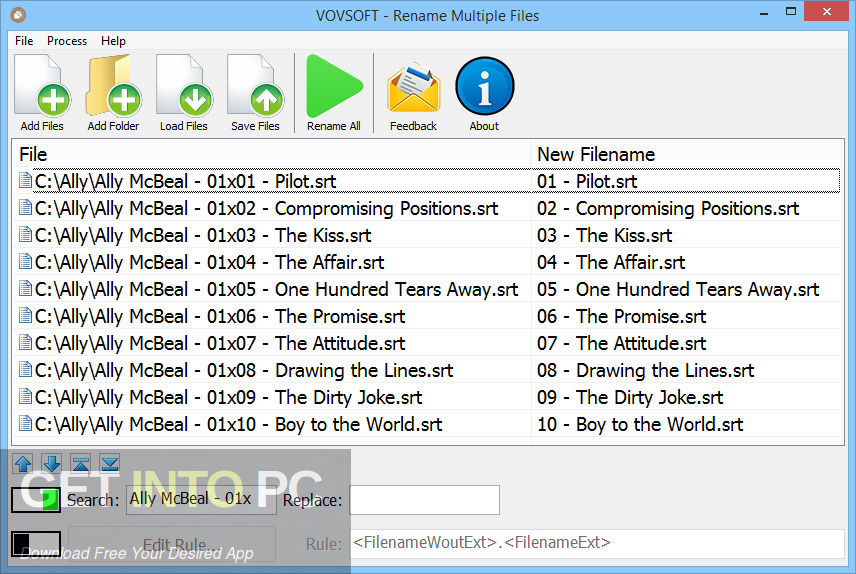Click new filename '02 - Compromising Positions.srt'
The width and height of the screenshot is (856, 574).
668,208
